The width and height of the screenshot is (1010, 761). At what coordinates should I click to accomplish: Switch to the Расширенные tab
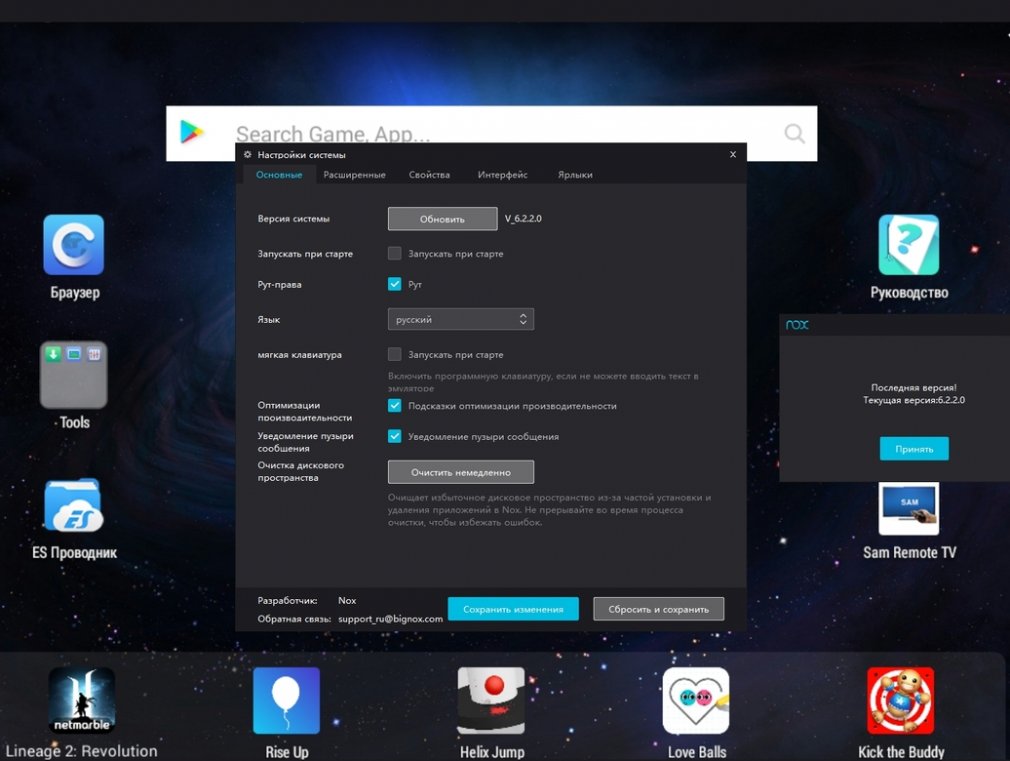tap(354, 175)
